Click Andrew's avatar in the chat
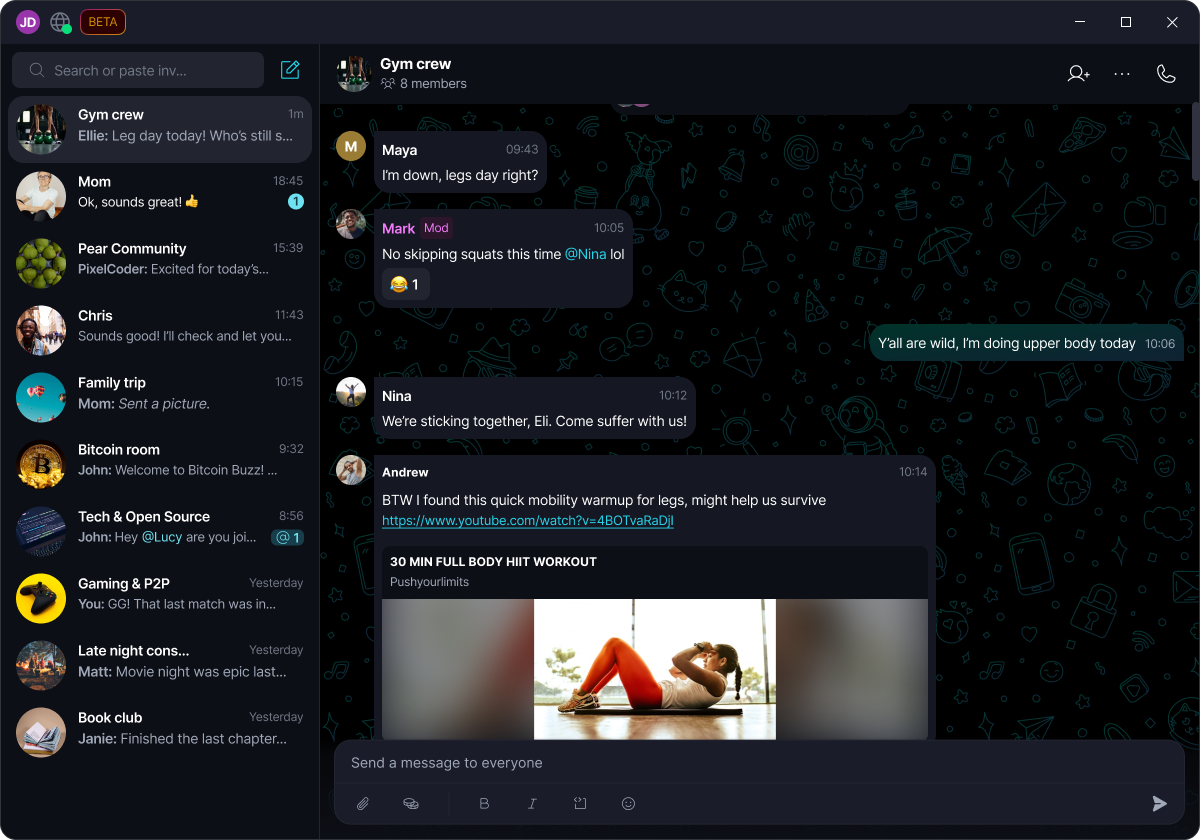This screenshot has height=840, width=1200. pyautogui.click(x=351, y=470)
